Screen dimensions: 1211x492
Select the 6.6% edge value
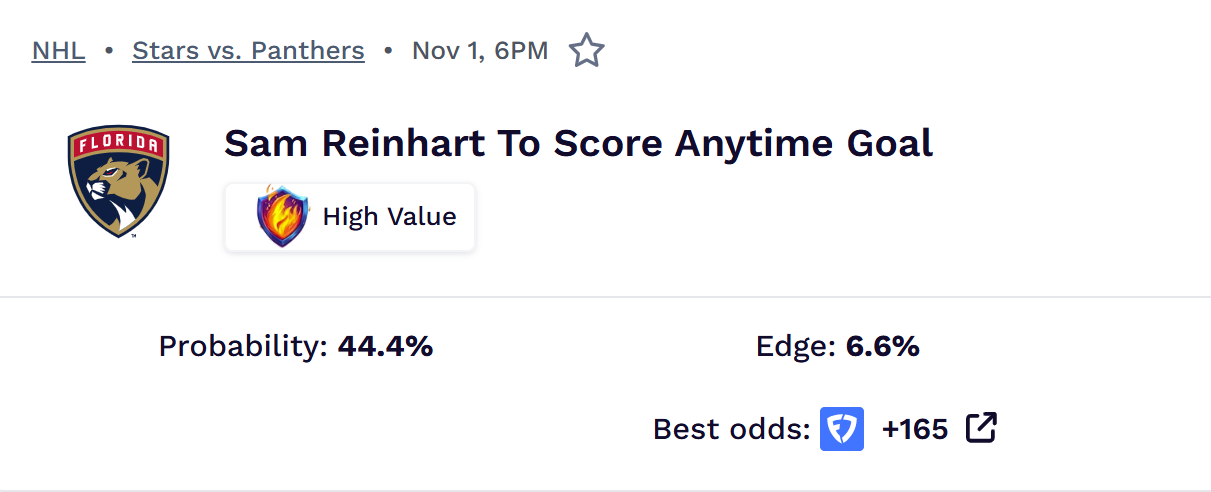882,347
